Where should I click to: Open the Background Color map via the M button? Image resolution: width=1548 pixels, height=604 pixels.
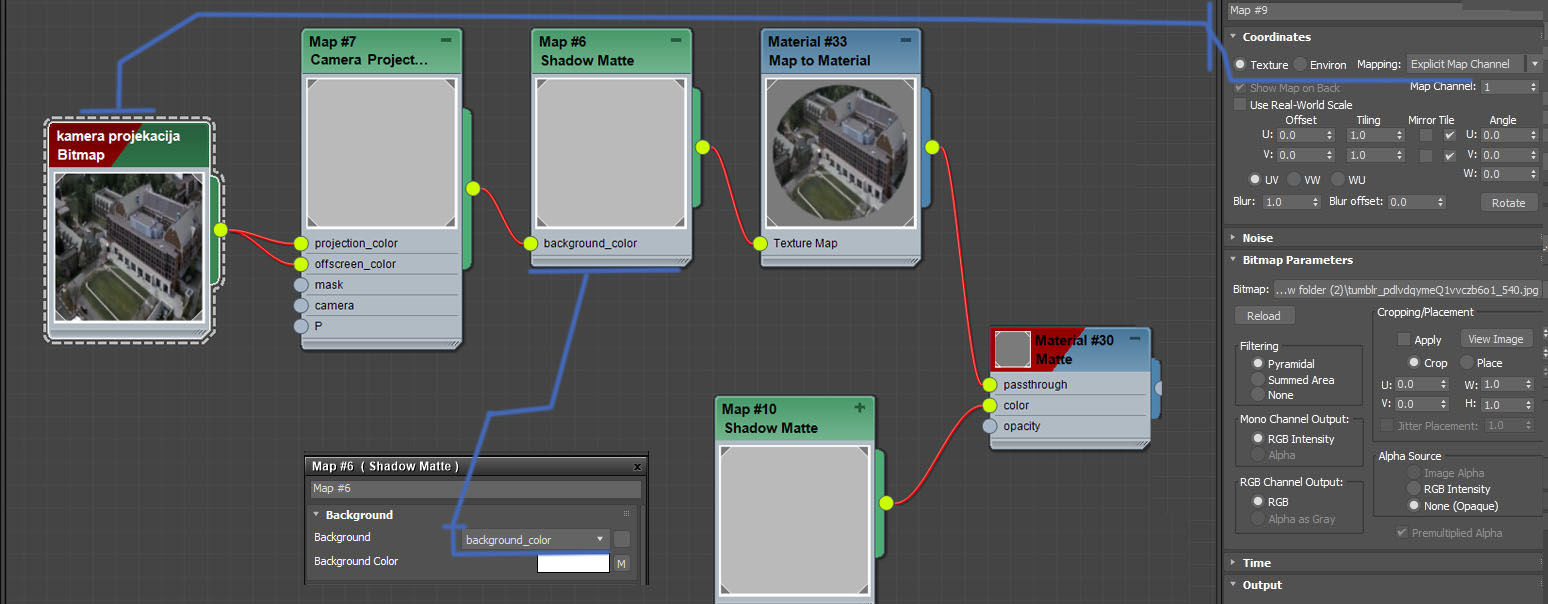tap(621, 563)
